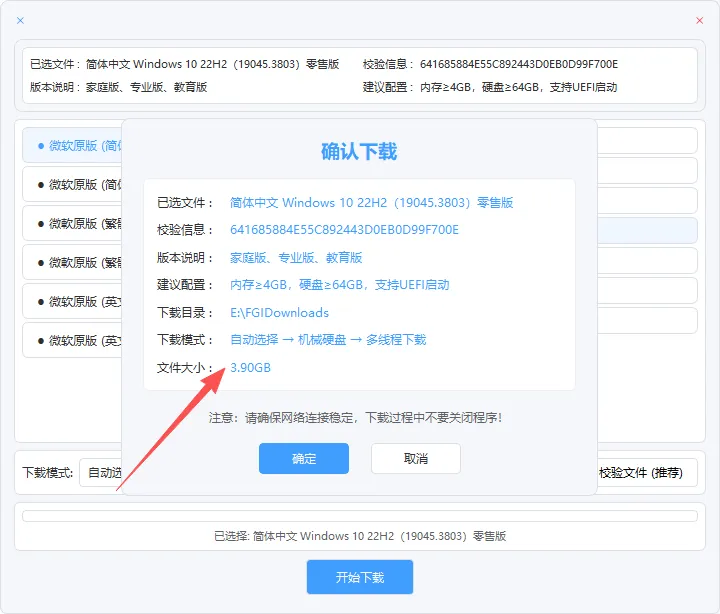This screenshot has width=720, height=614.
Task: Confirm download with the 确定 button
Action: click(304, 458)
